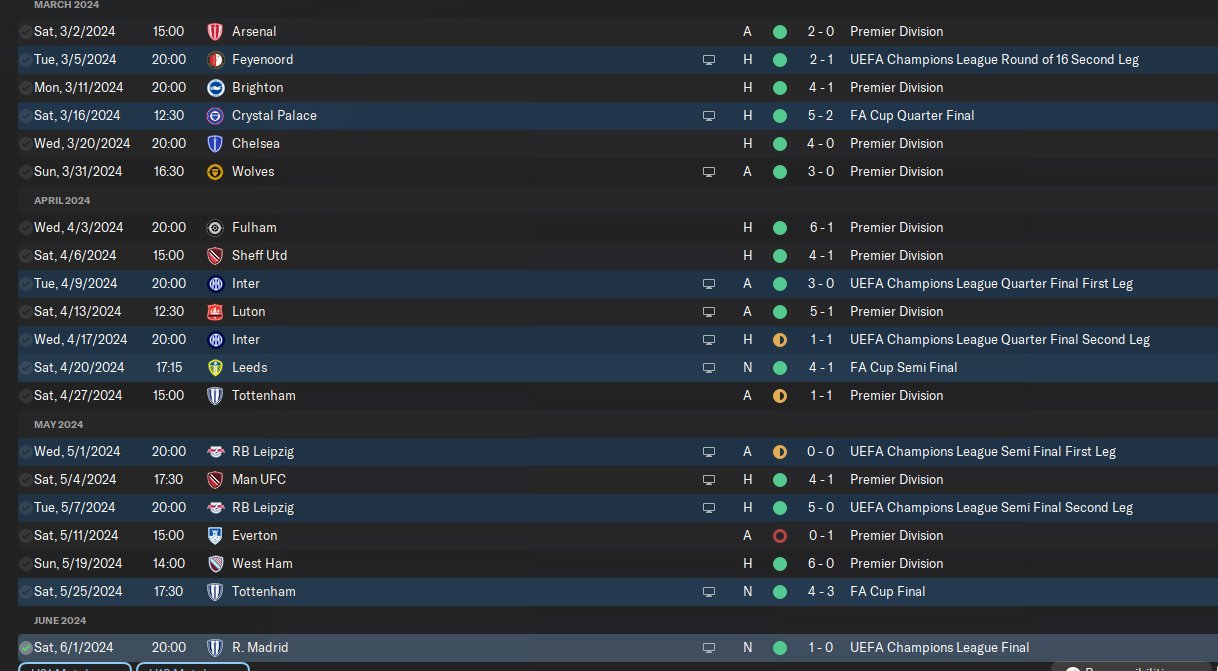Click the Feyenoord club crest
Image resolution: width=1218 pixels, height=671 pixels.
tap(214, 60)
